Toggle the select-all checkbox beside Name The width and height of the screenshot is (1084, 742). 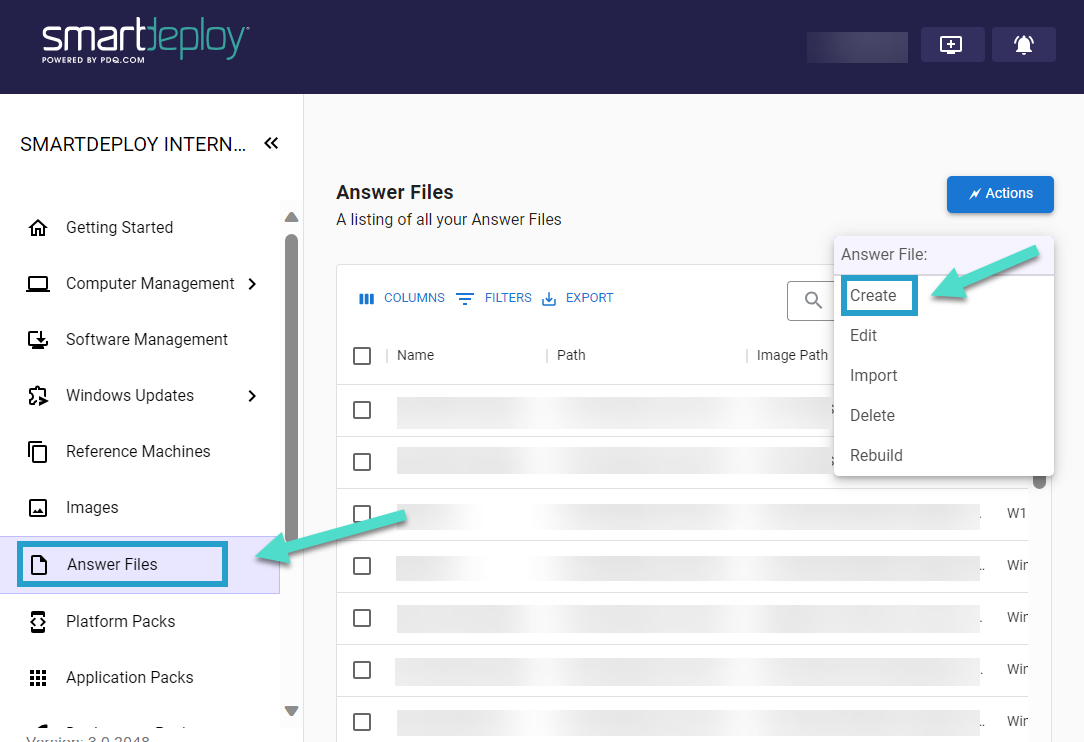point(362,356)
